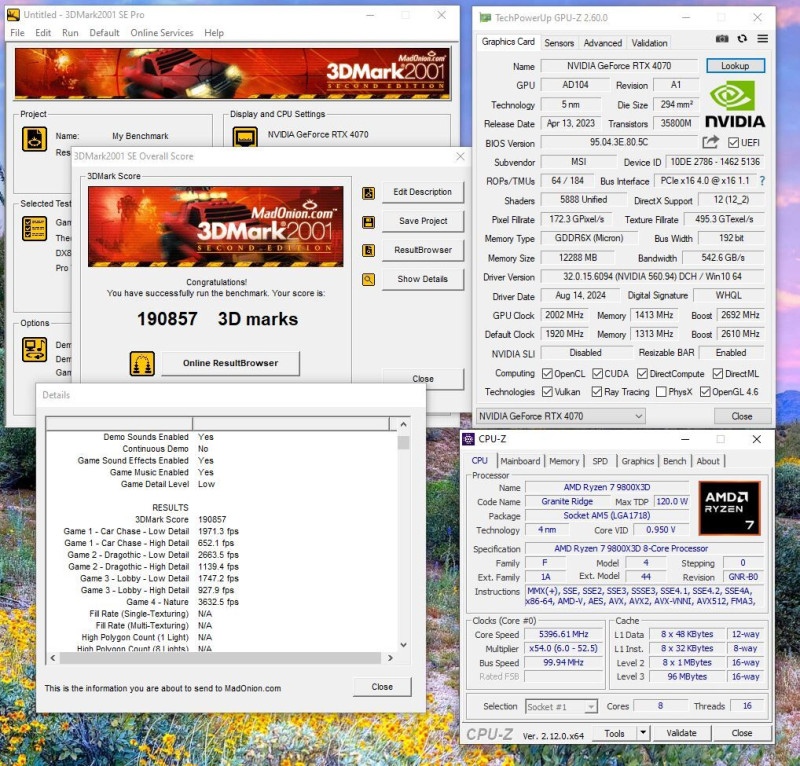This screenshot has height=766, width=800.
Task: Click the CPU-Z title bar app icon
Action: [x=468, y=439]
